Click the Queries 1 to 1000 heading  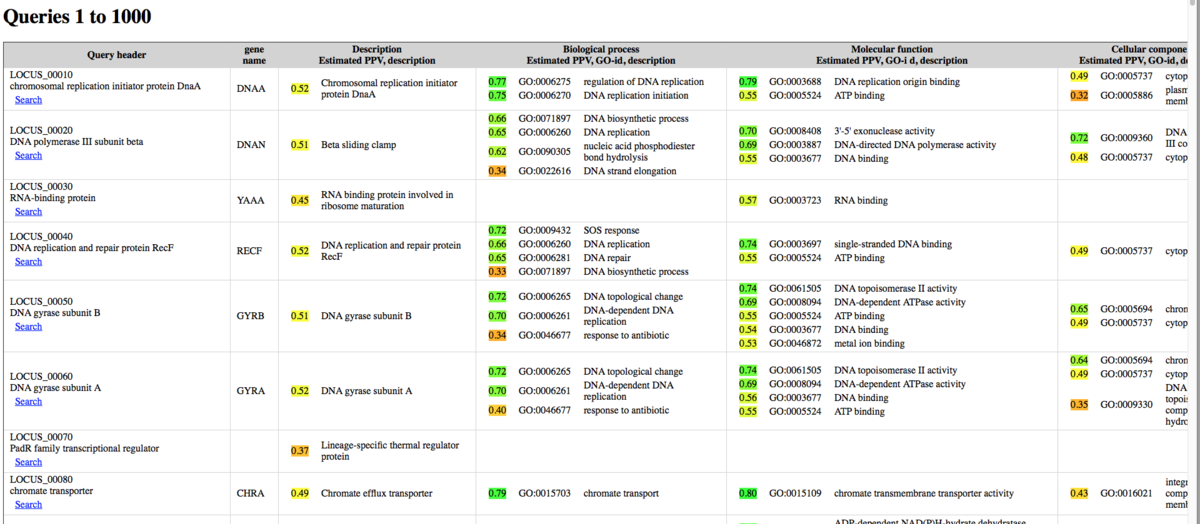point(78,17)
